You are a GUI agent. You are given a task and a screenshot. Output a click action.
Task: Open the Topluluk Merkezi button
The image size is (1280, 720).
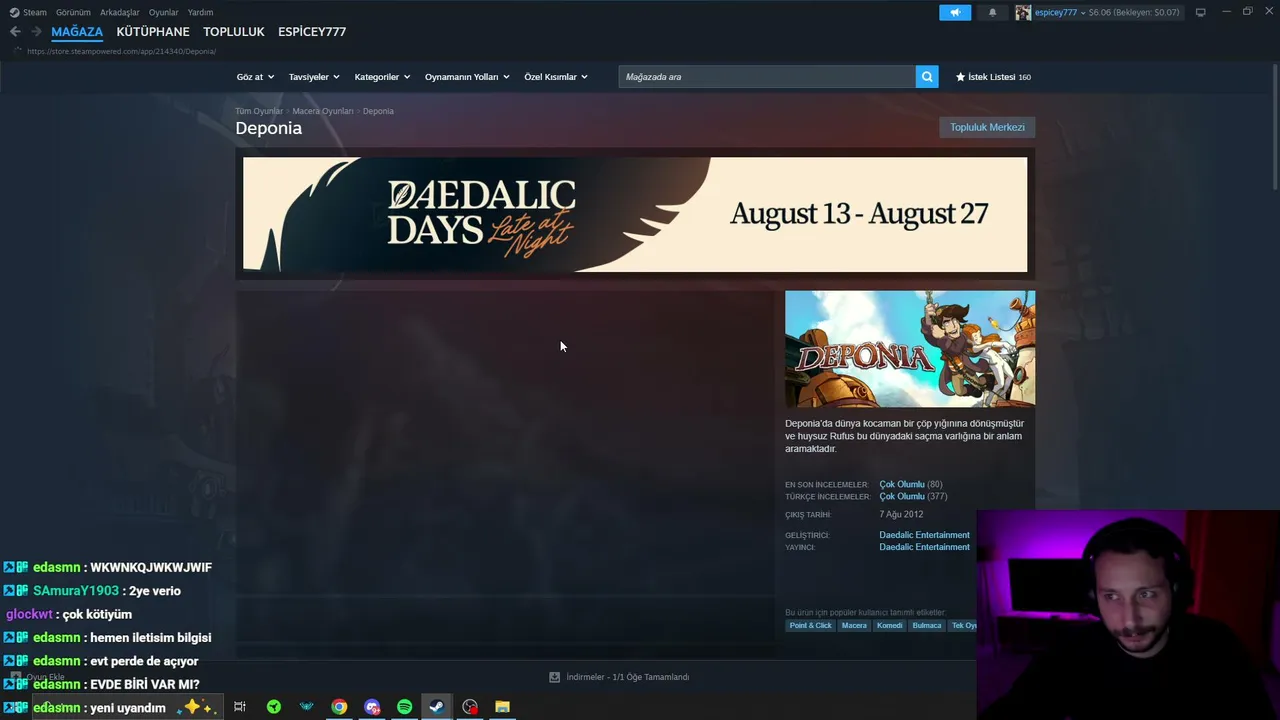[x=987, y=127]
